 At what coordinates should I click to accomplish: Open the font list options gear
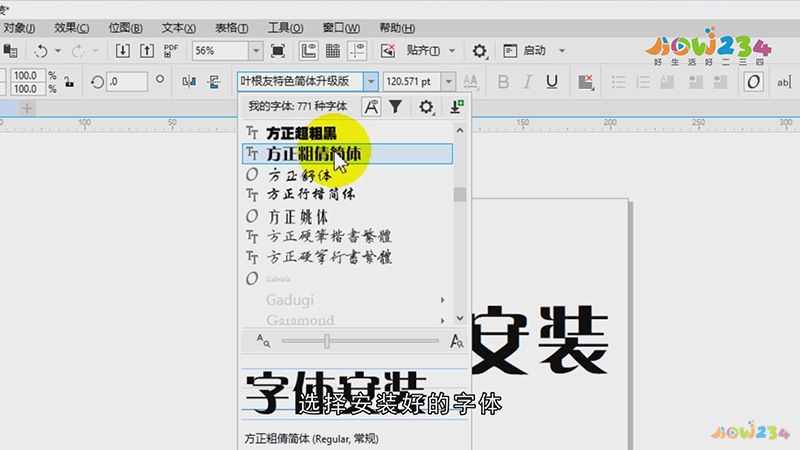pos(426,107)
